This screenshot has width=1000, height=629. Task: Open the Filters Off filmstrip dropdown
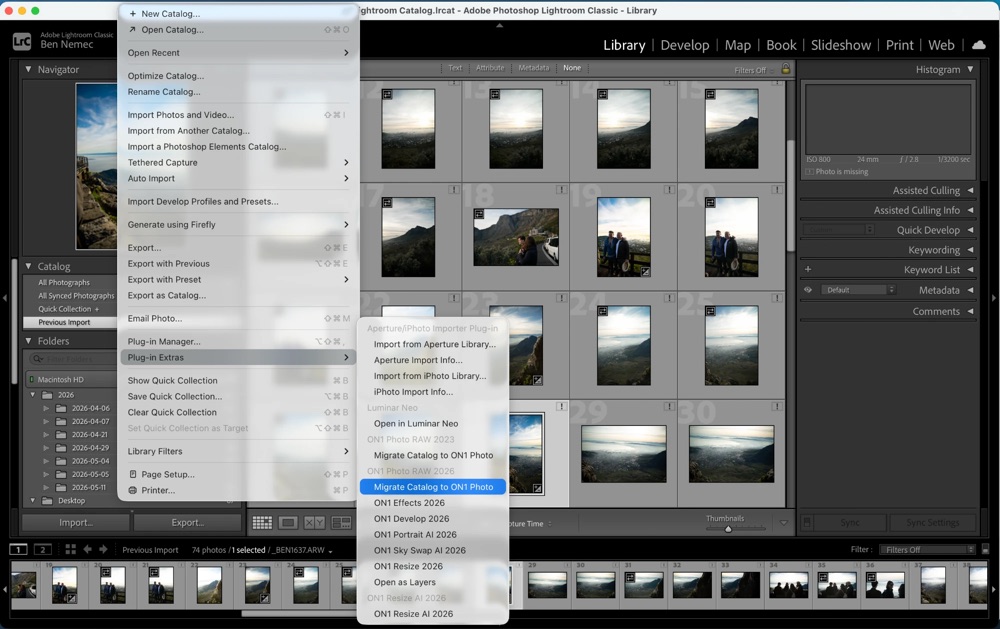point(927,549)
